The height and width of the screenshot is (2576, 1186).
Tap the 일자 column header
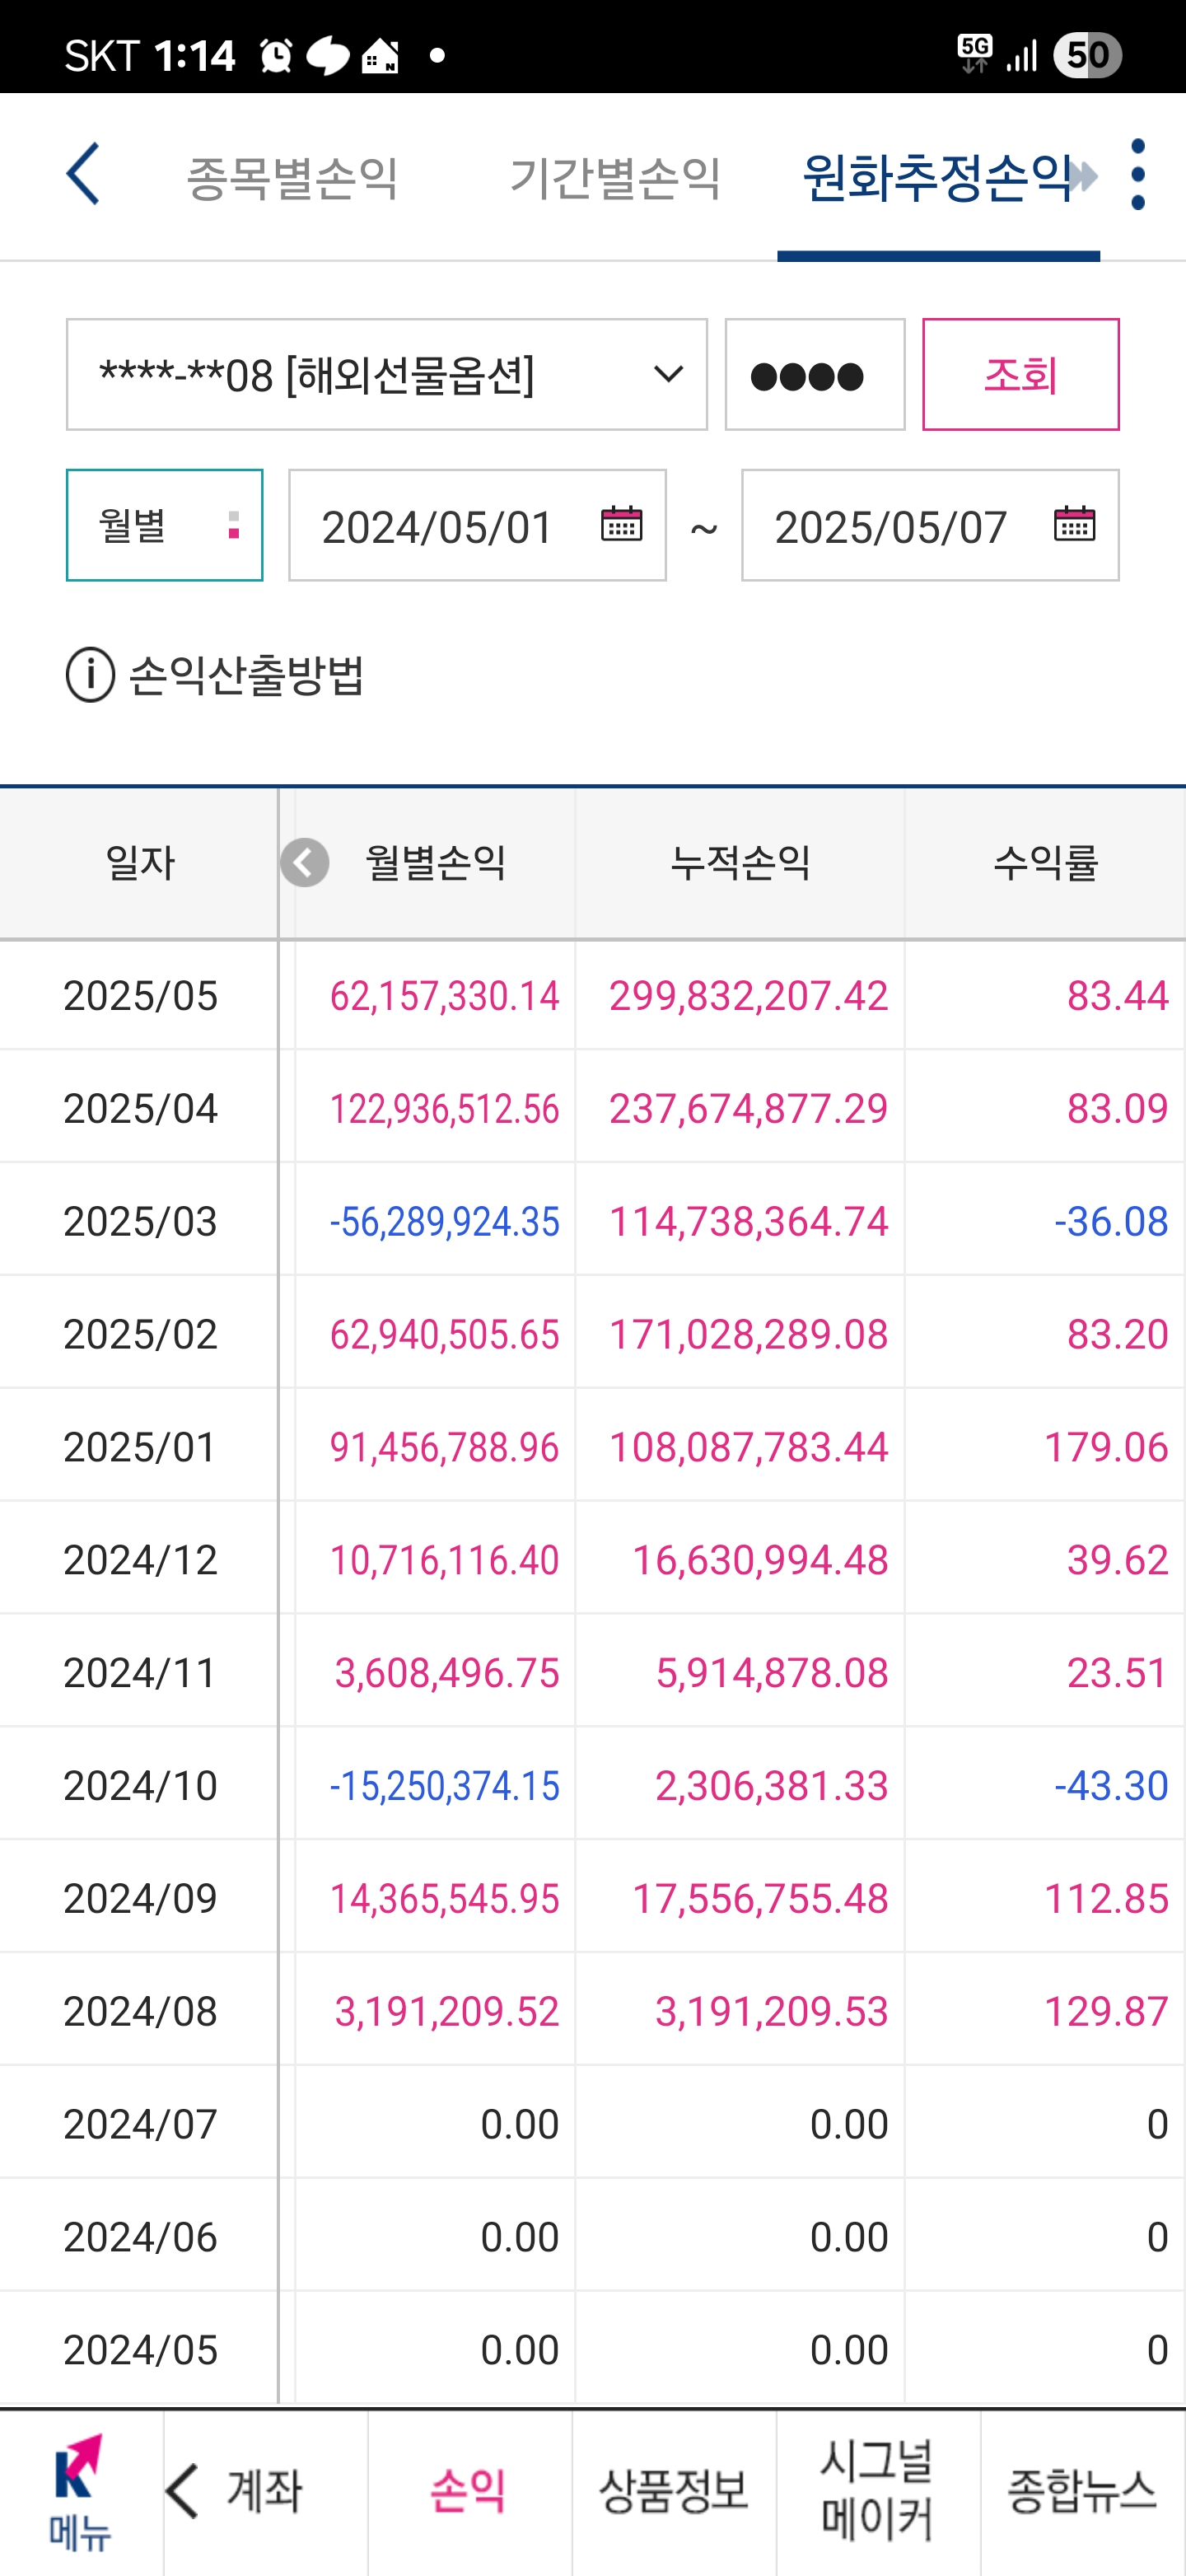(140, 862)
